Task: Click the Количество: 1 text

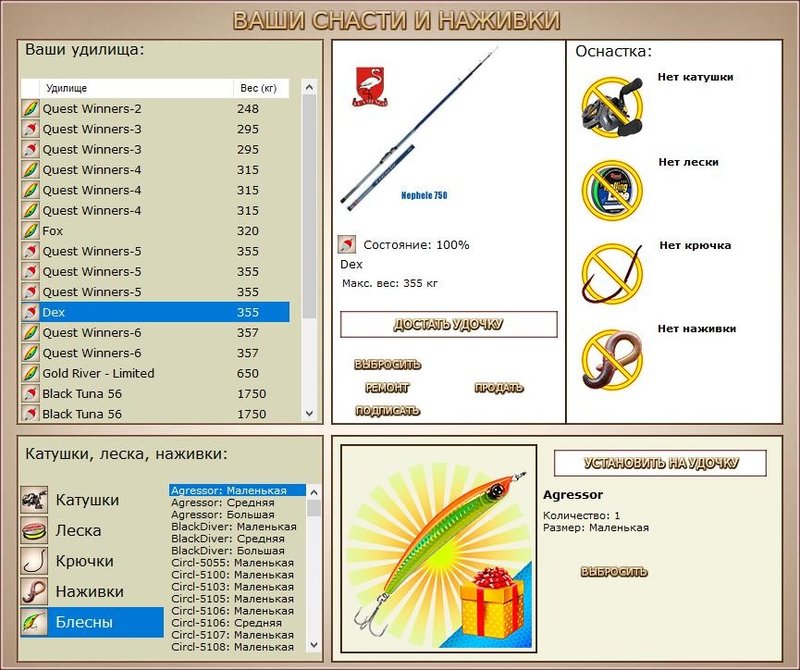Action: (582, 515)
